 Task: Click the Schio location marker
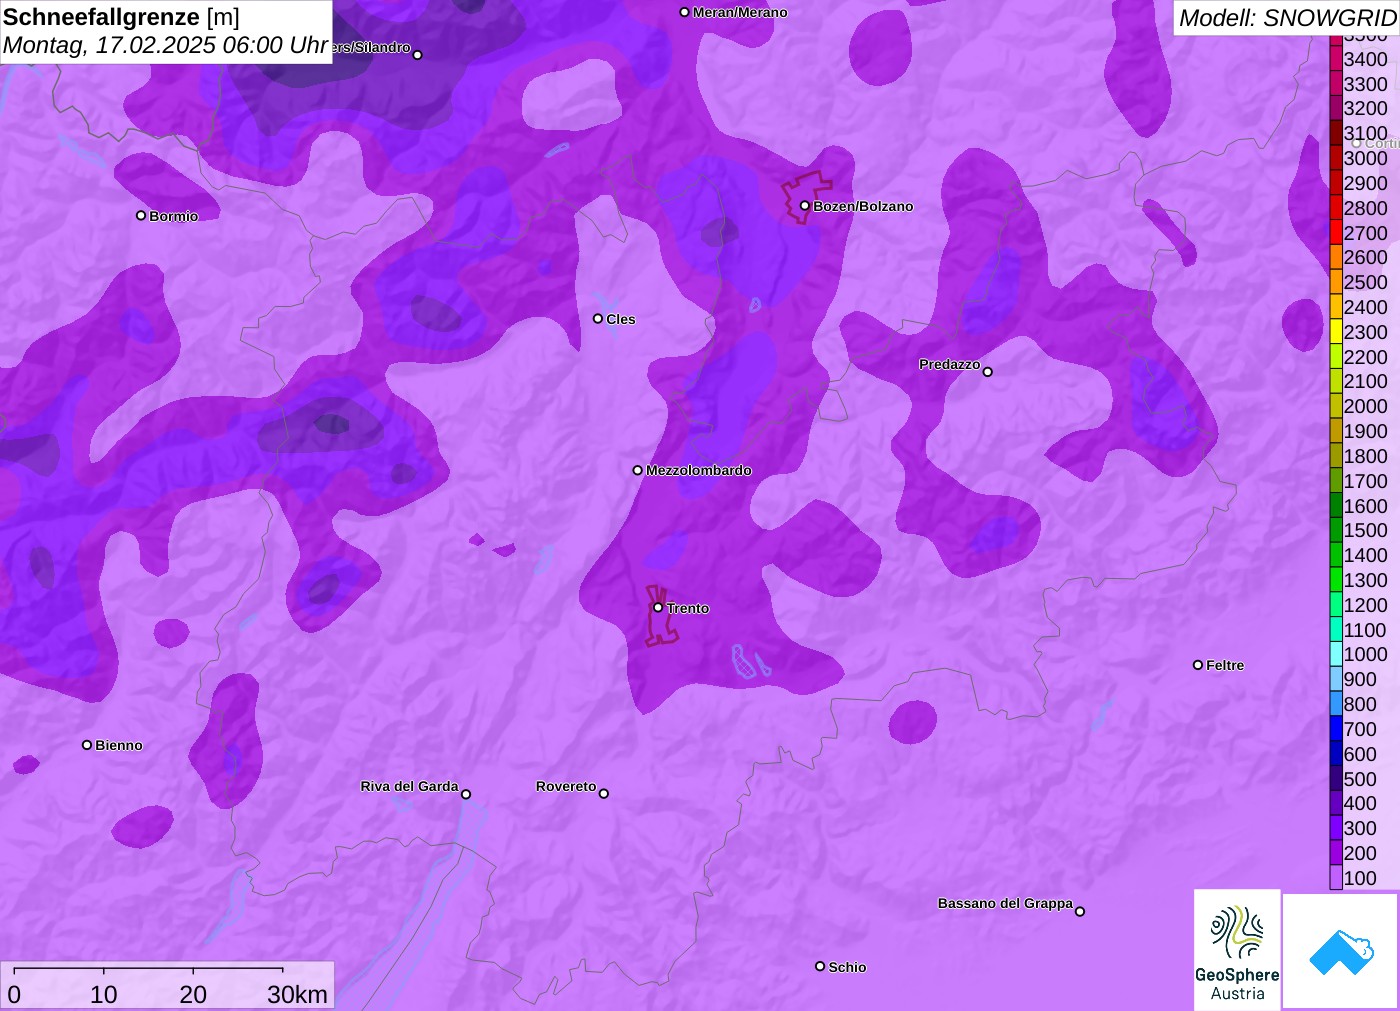820,966
